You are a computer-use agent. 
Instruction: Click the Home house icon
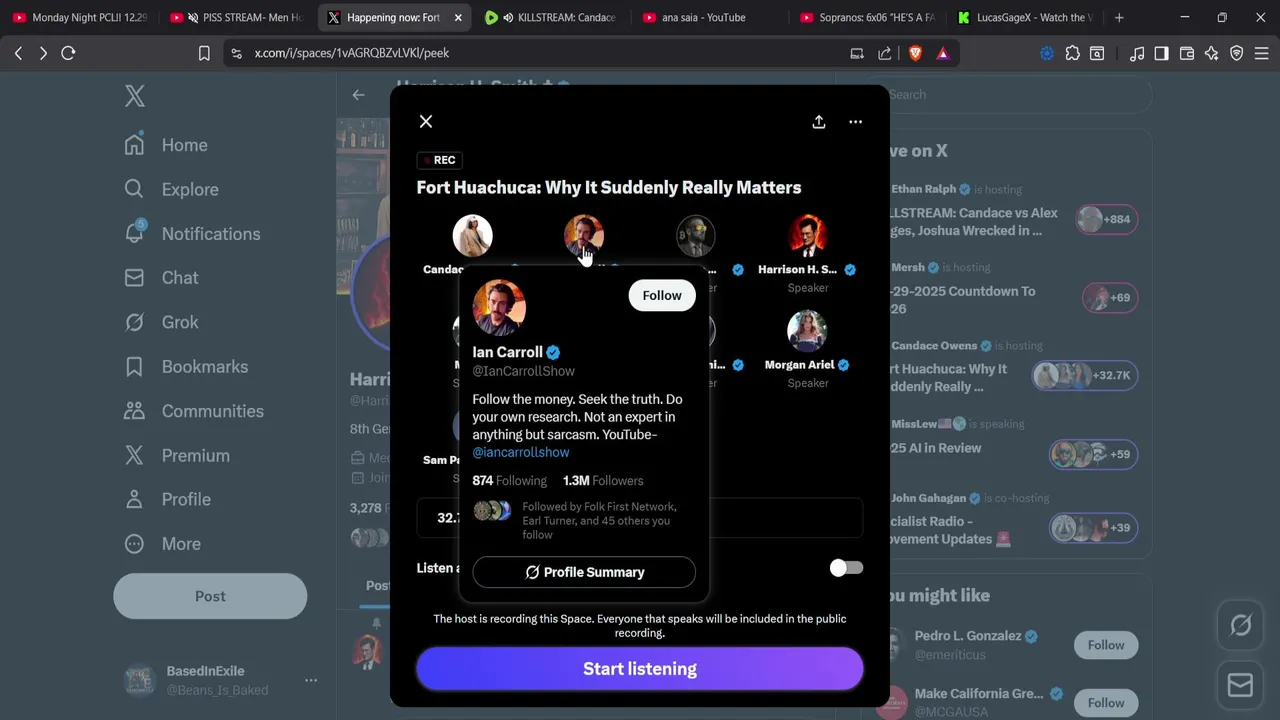[134, 145]
